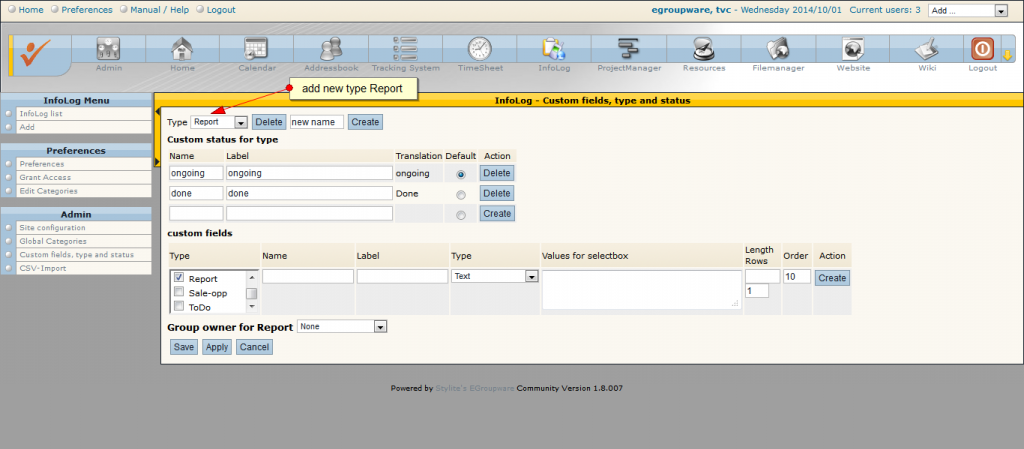Open the Calendar app icon

(256, 50)
